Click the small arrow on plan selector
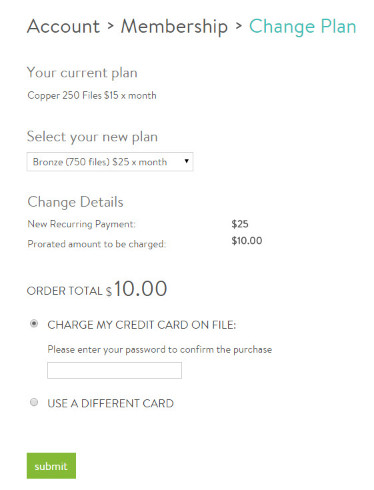Image resolution: width=374 pixels, height=490 pixels. pyautogui.click(x=187, y=161)
